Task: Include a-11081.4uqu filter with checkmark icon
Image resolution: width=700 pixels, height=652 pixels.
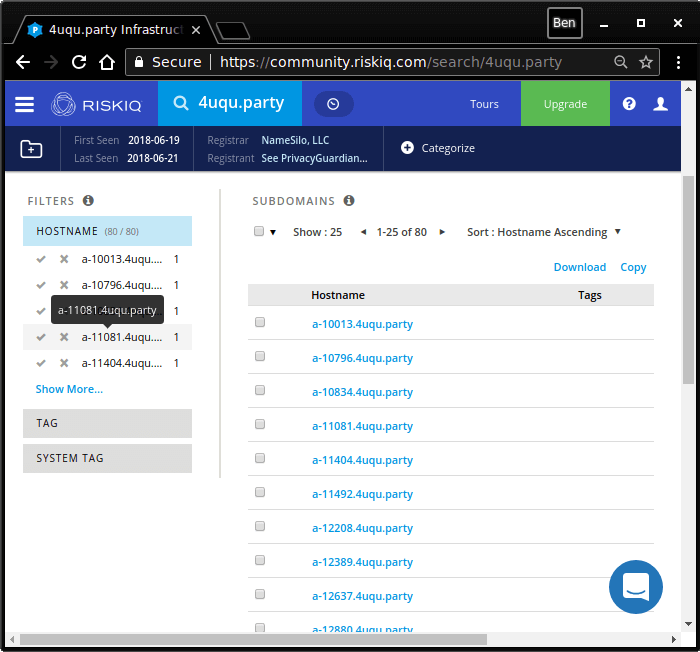Action: [41, 337]
